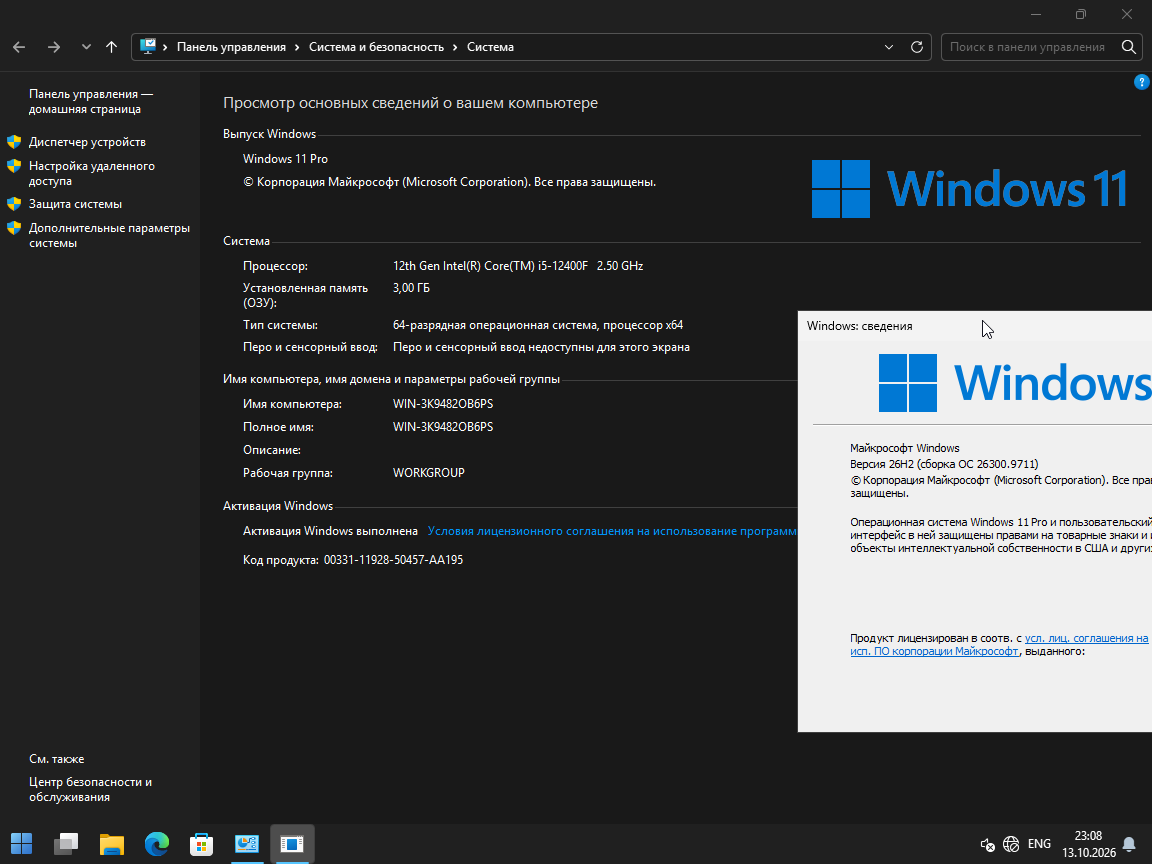Switch to the Control Panel taskbar button
The height and width of the screenshot is (864, 1152).
(247, 844)
